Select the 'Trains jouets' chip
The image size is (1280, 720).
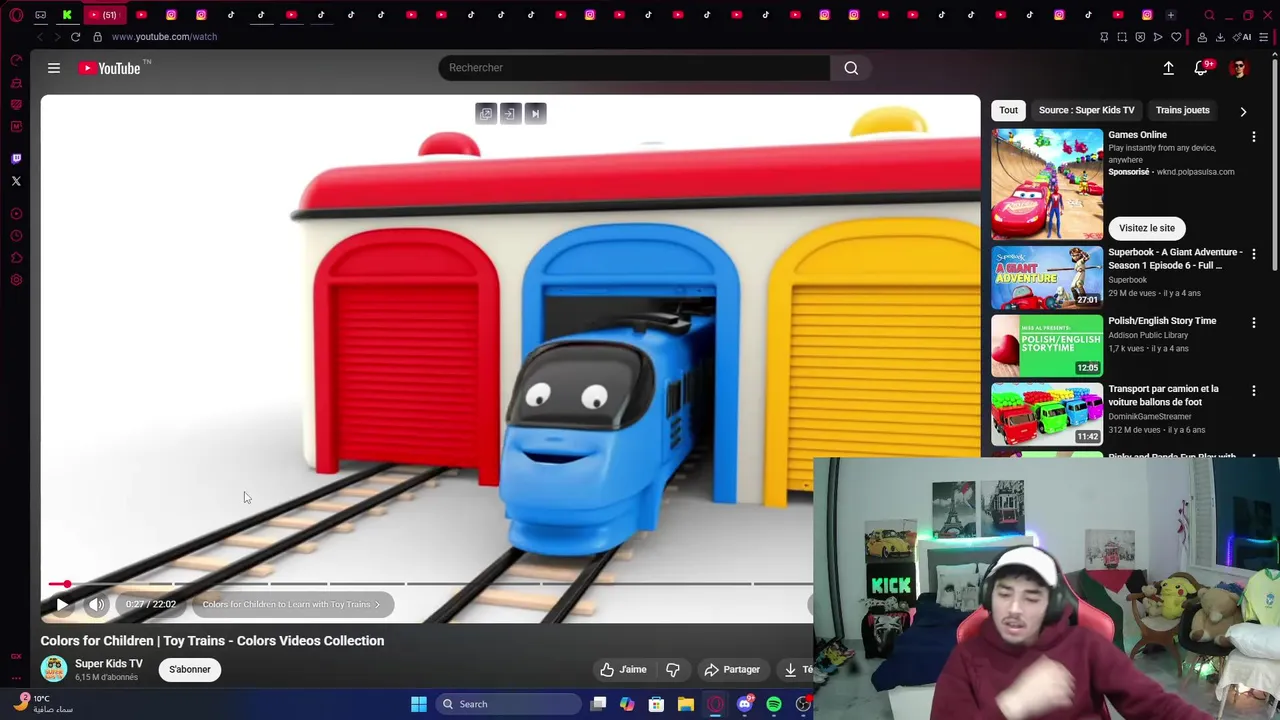click(1182, 110)
